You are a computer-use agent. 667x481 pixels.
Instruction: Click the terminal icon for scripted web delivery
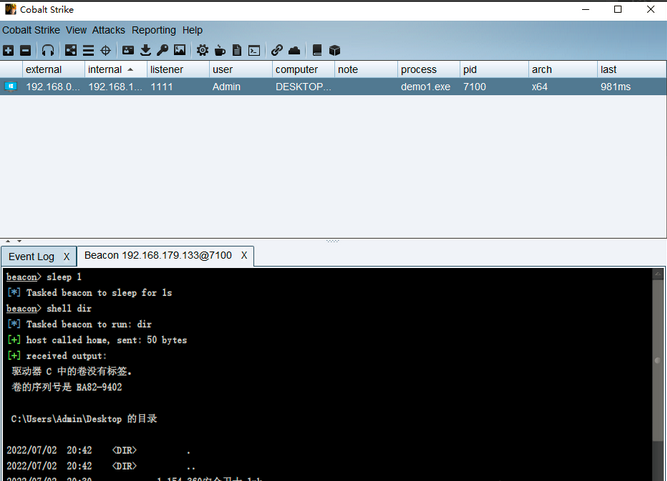(x=254, y=51)
